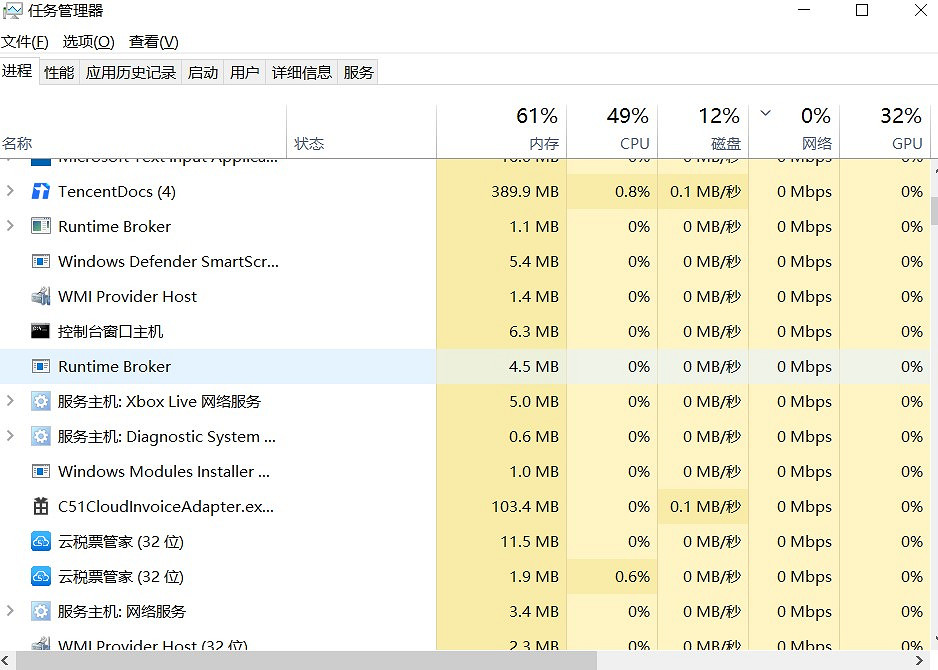Select the 控制台窗口主机 console icon
Image resolution: width=938 pixels, height=670 pixels.
coord(41,331)
